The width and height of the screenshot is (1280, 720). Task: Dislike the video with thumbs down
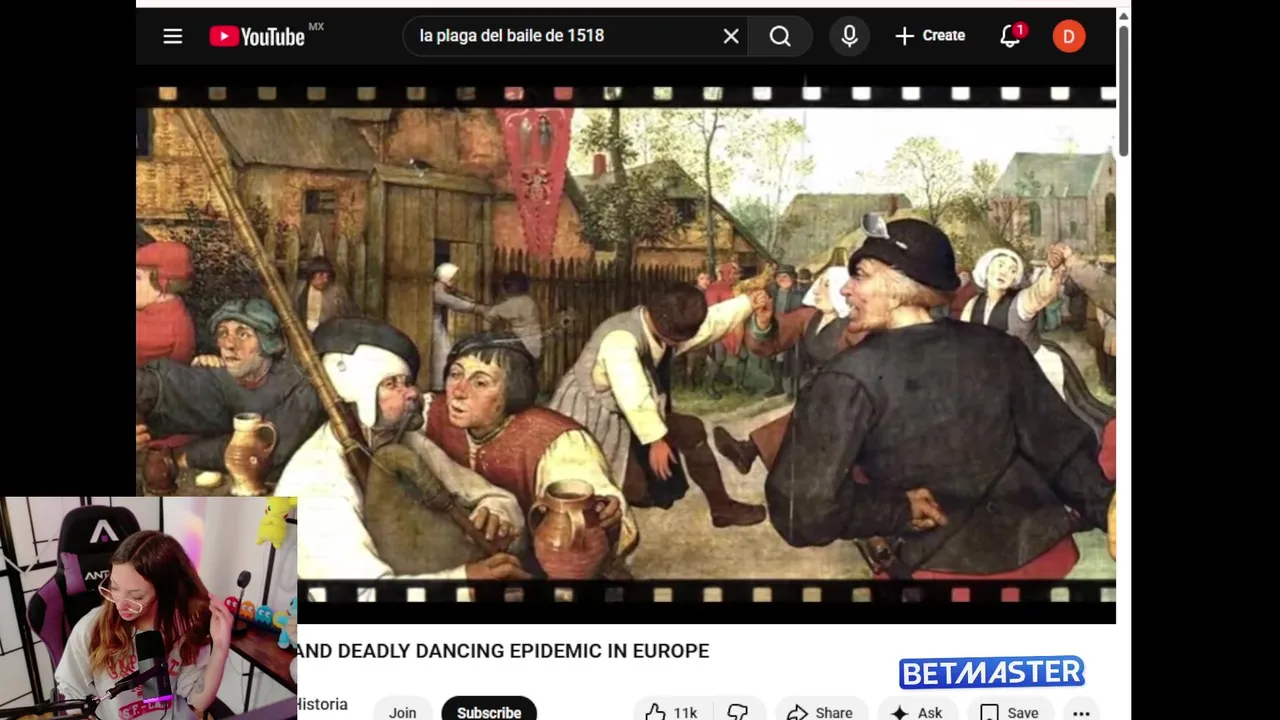(738, 712)
